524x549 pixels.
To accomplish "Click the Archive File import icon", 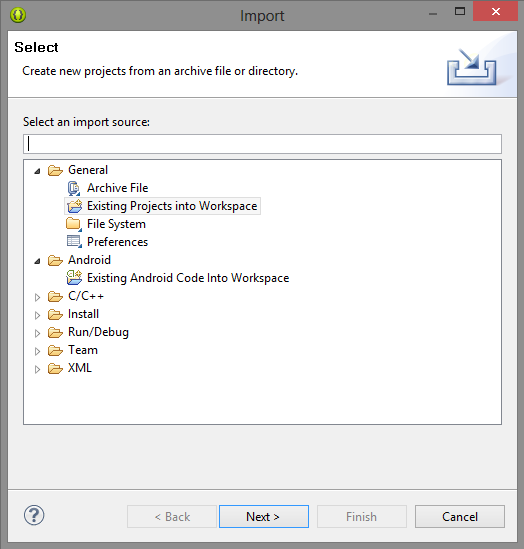I will [74, 188].
